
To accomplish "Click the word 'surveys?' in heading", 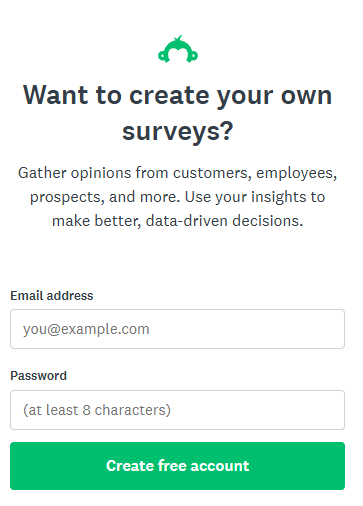I will click(178, 132).
